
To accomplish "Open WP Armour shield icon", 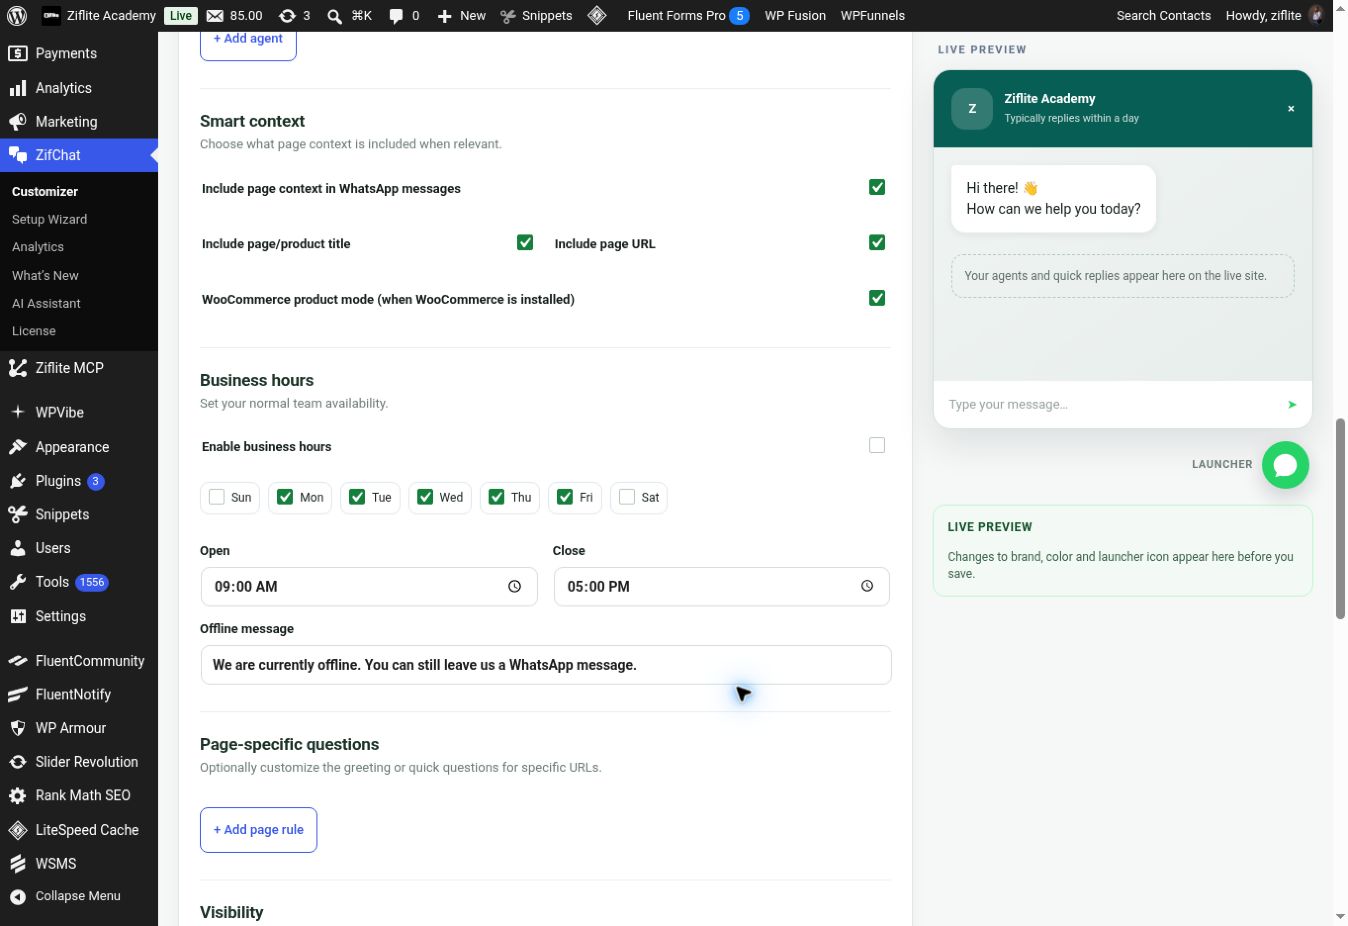I will coord(18,728).
